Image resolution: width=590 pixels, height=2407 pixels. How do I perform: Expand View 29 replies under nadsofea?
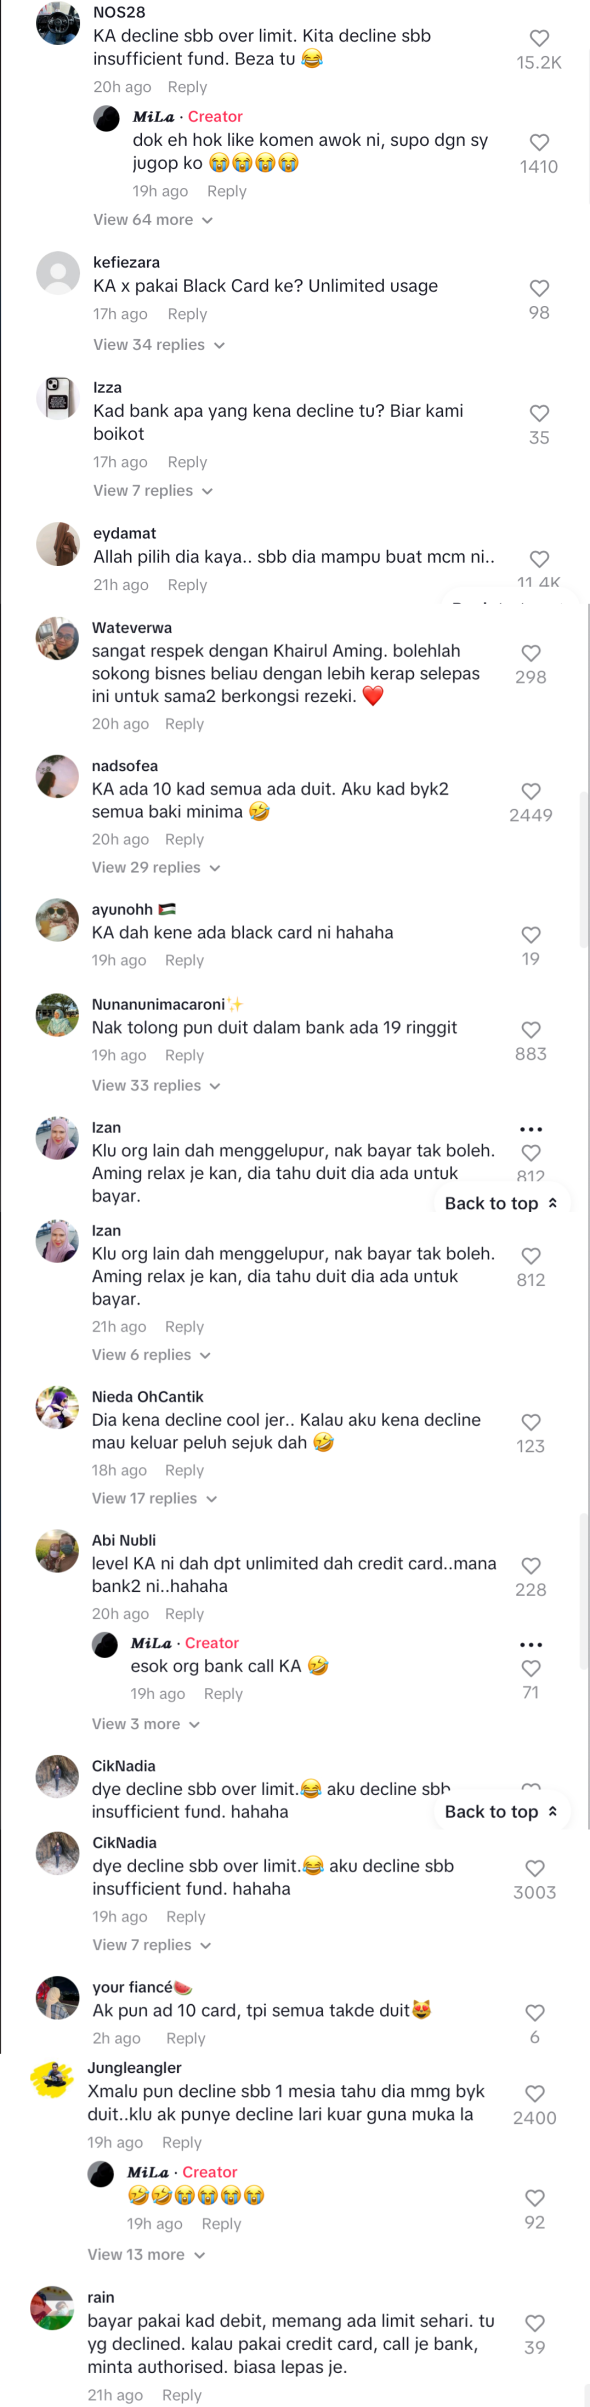(x=156, y=868)
